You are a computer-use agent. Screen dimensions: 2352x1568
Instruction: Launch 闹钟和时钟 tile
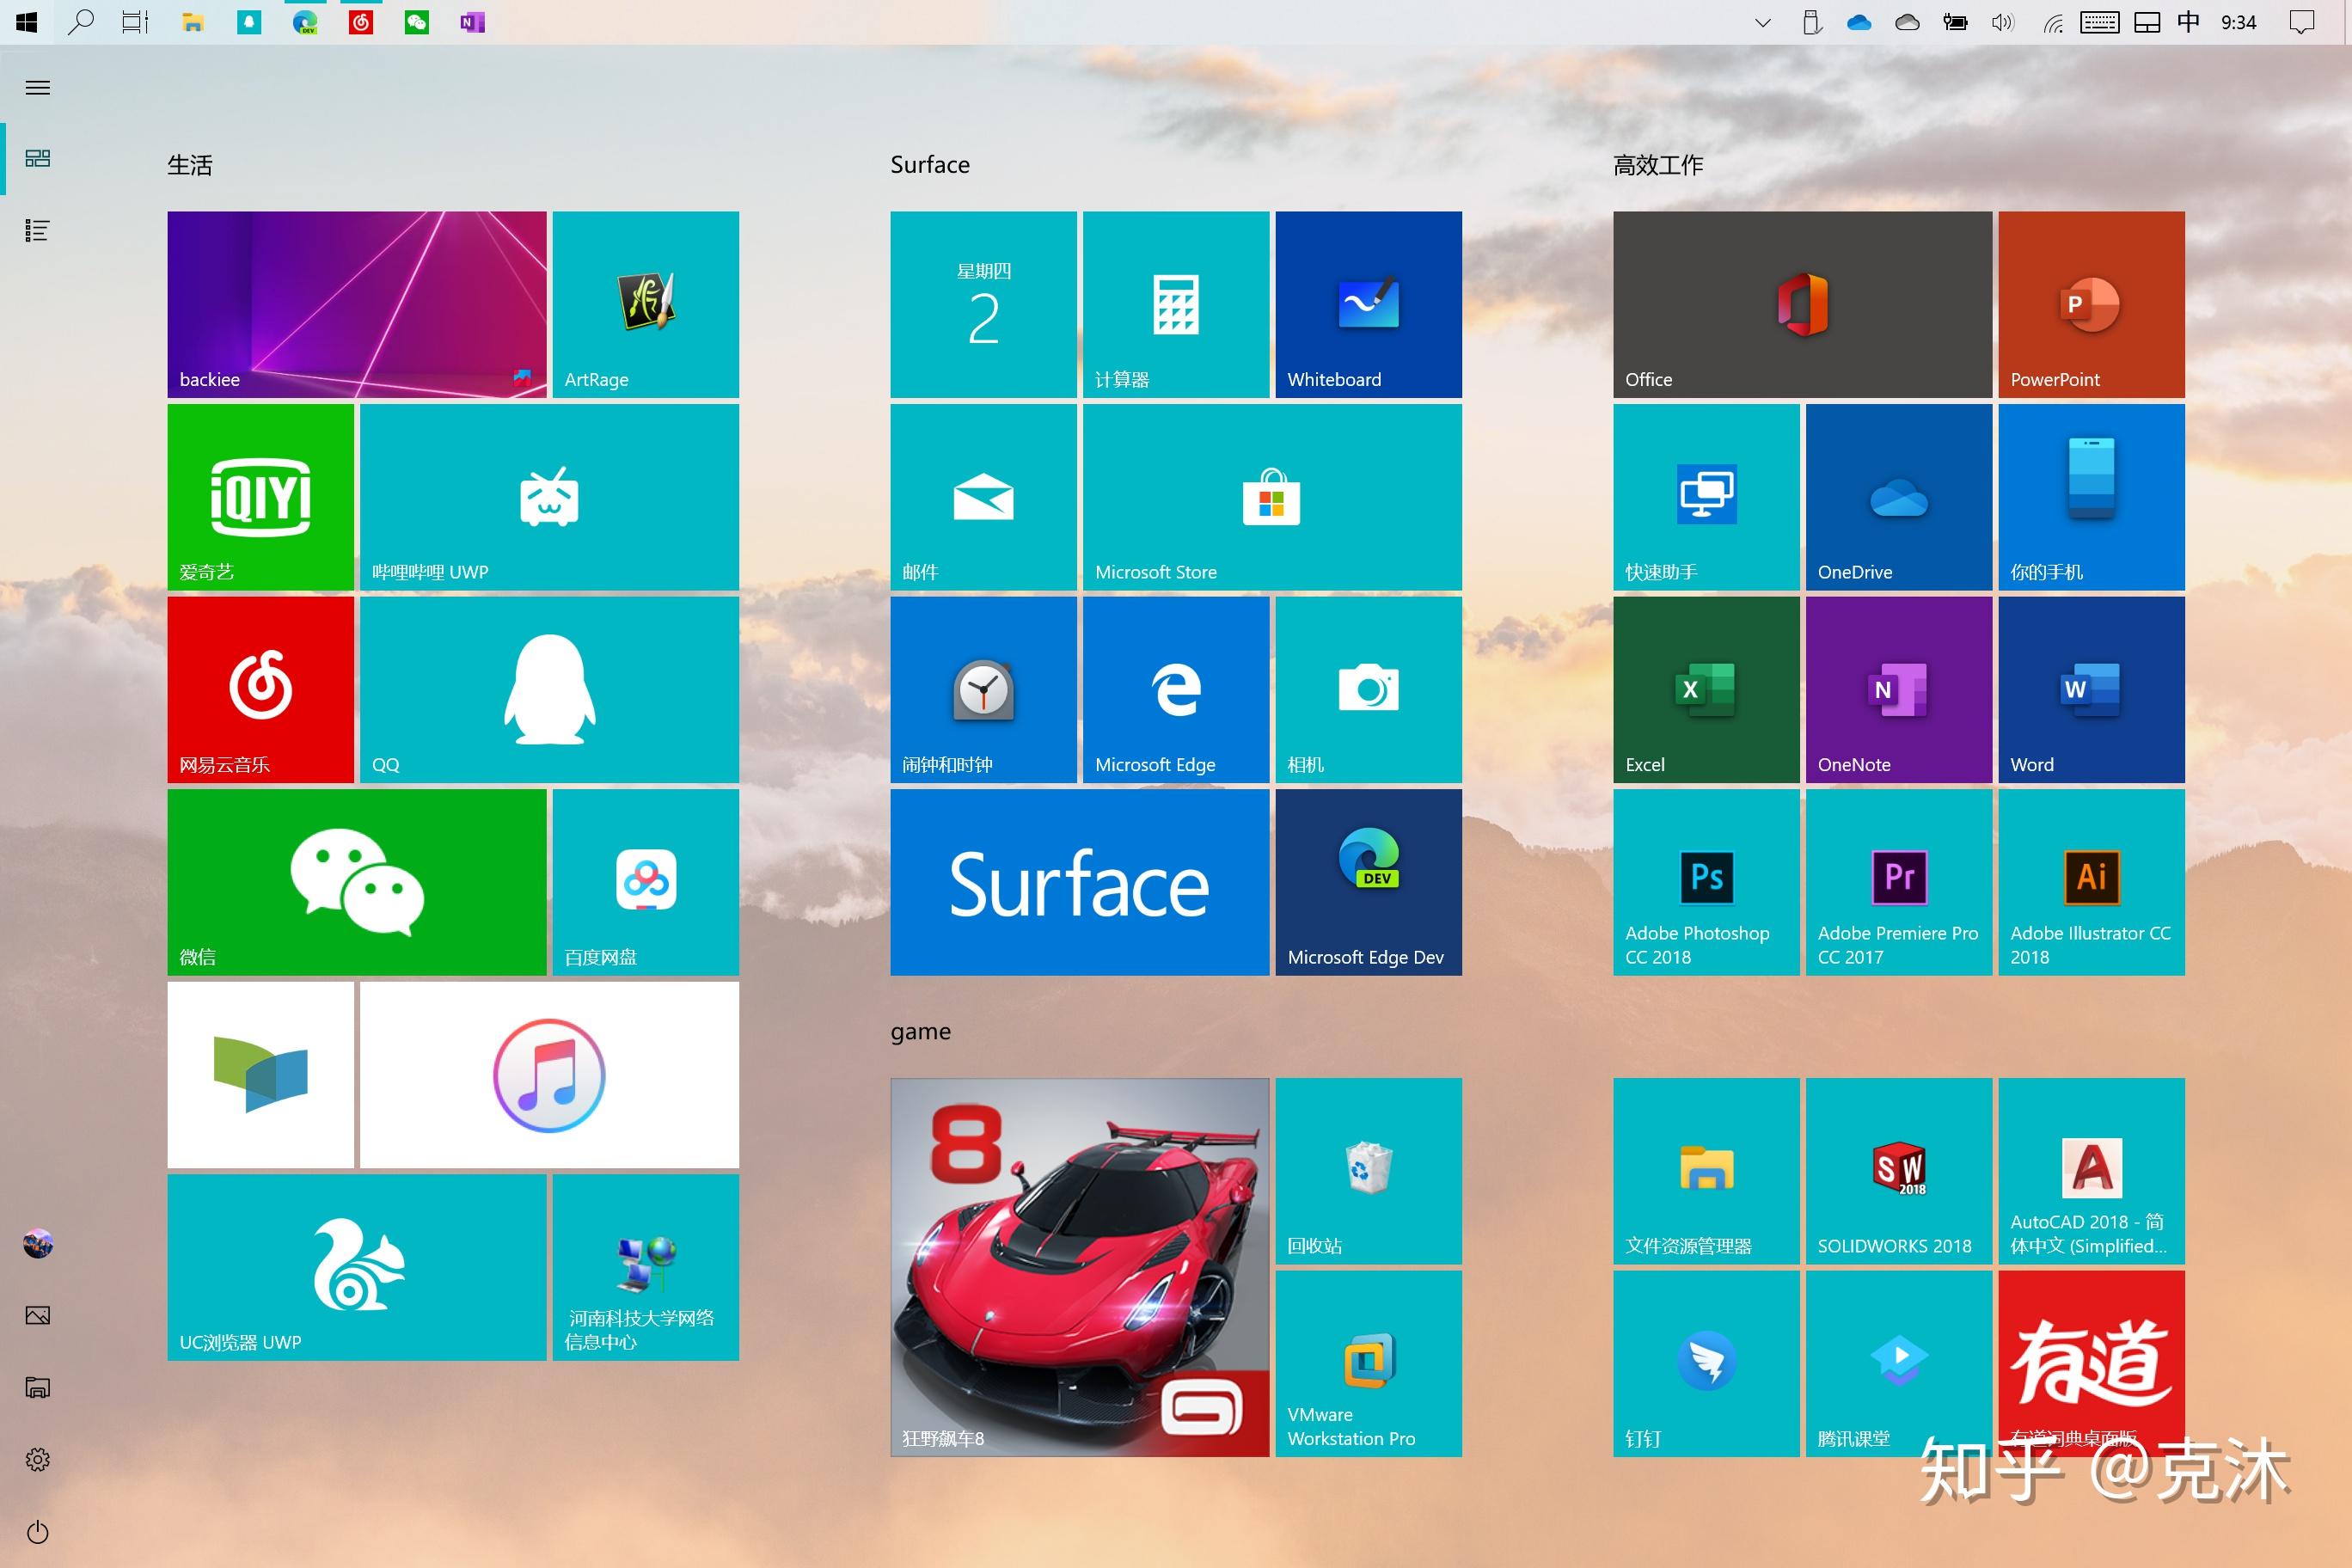[x=984, y=689]
